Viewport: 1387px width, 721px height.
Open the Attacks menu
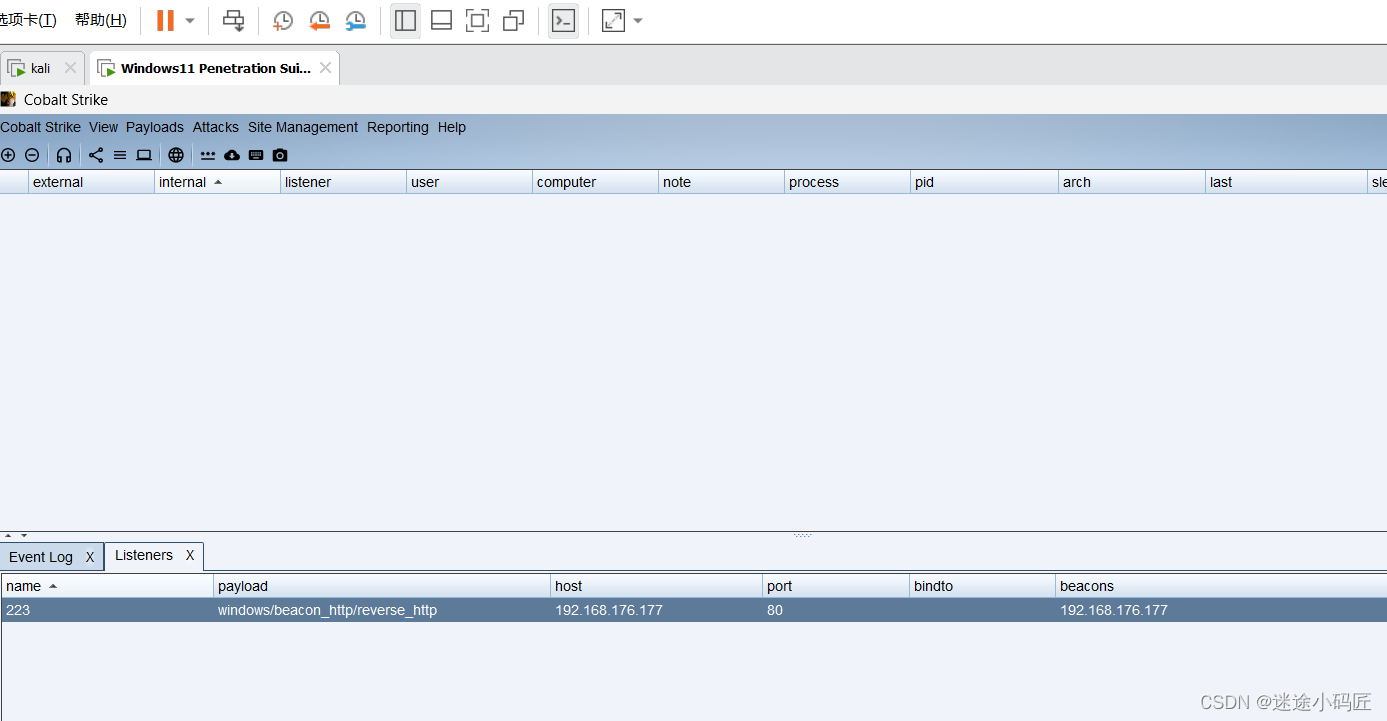tap(216, 127)
